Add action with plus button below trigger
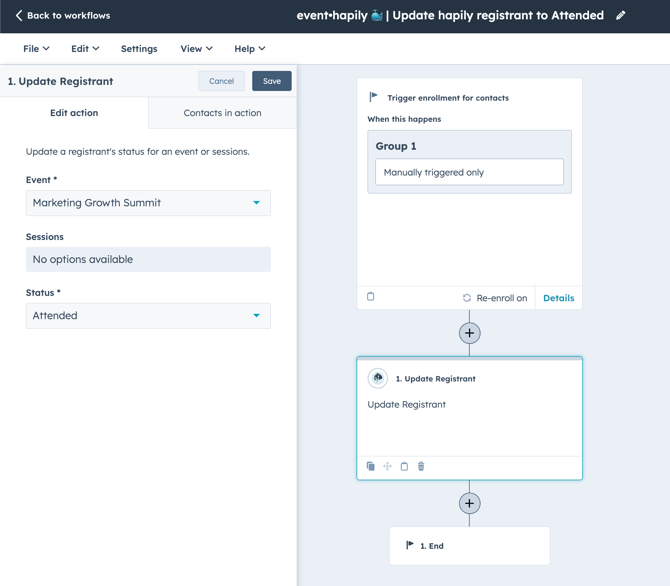The height and width of the screenshot is (586, 670). click(x=469, y=333)
